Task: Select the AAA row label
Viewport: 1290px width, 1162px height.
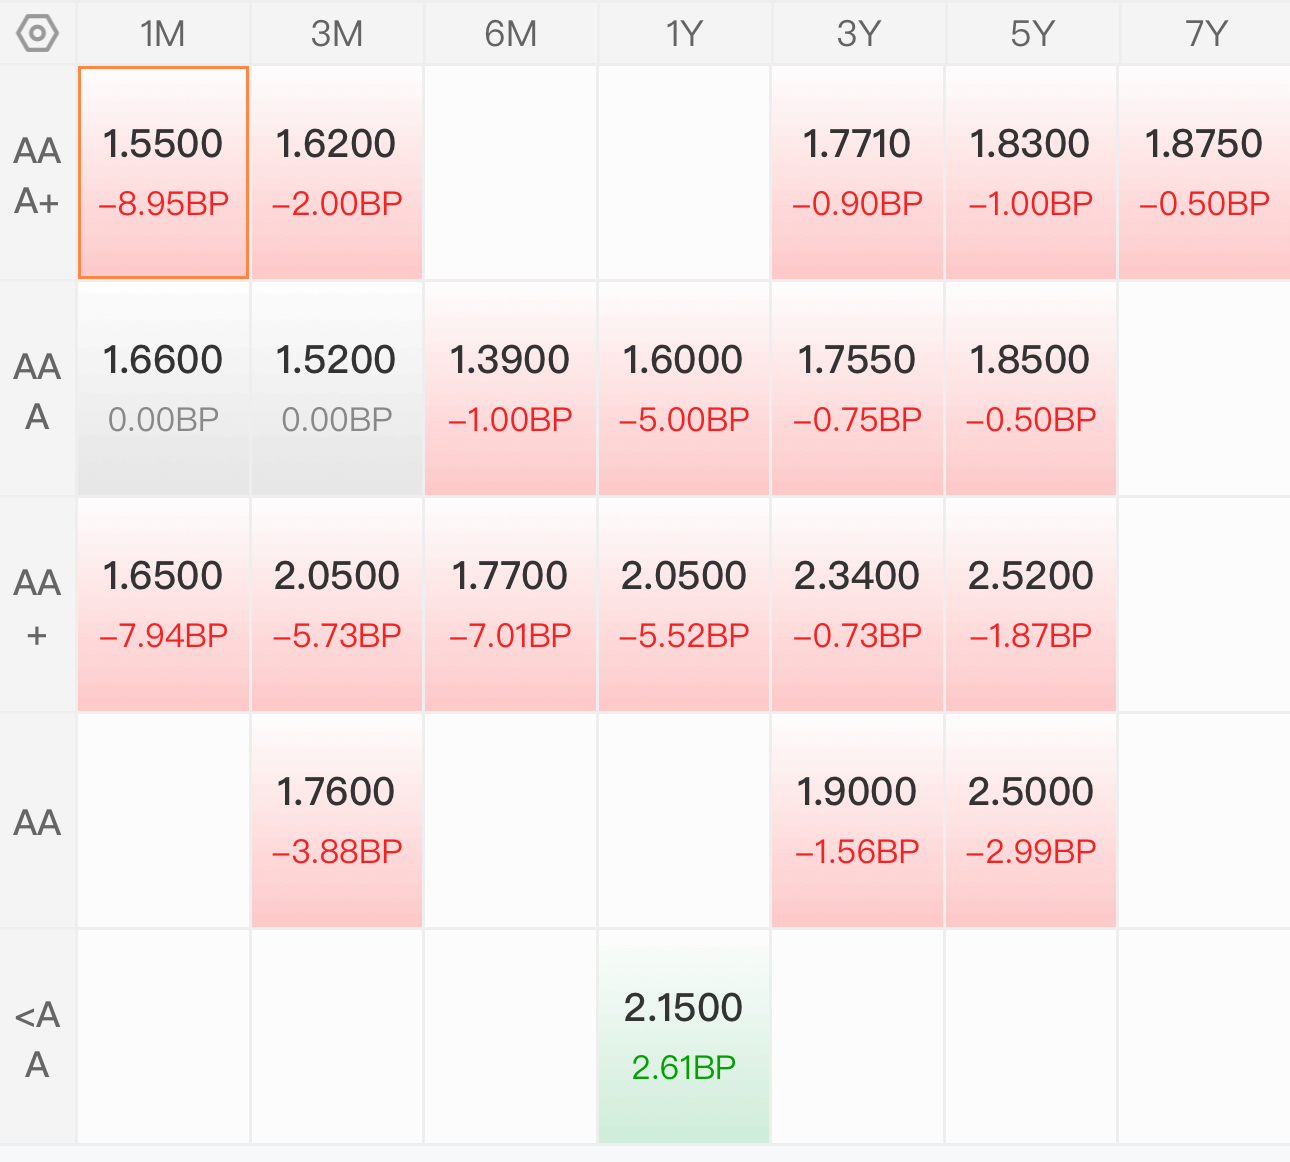Action: tap(38, 391)
